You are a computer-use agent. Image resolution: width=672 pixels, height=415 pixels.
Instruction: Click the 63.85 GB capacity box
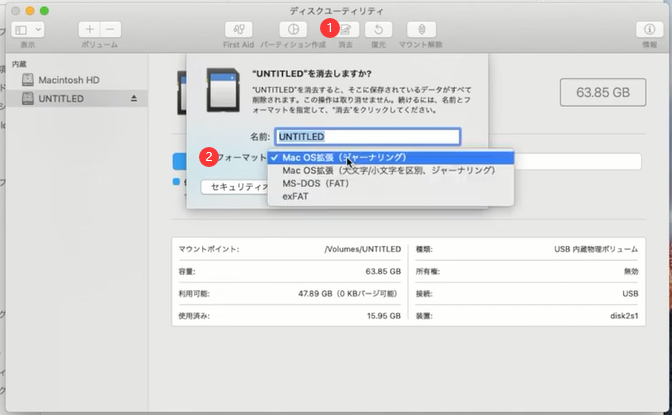click(603, 92)
